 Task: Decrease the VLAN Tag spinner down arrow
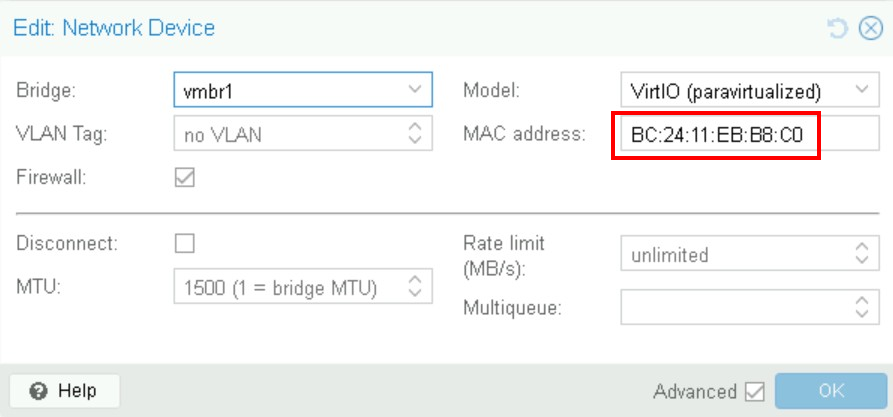click(415, 139)
